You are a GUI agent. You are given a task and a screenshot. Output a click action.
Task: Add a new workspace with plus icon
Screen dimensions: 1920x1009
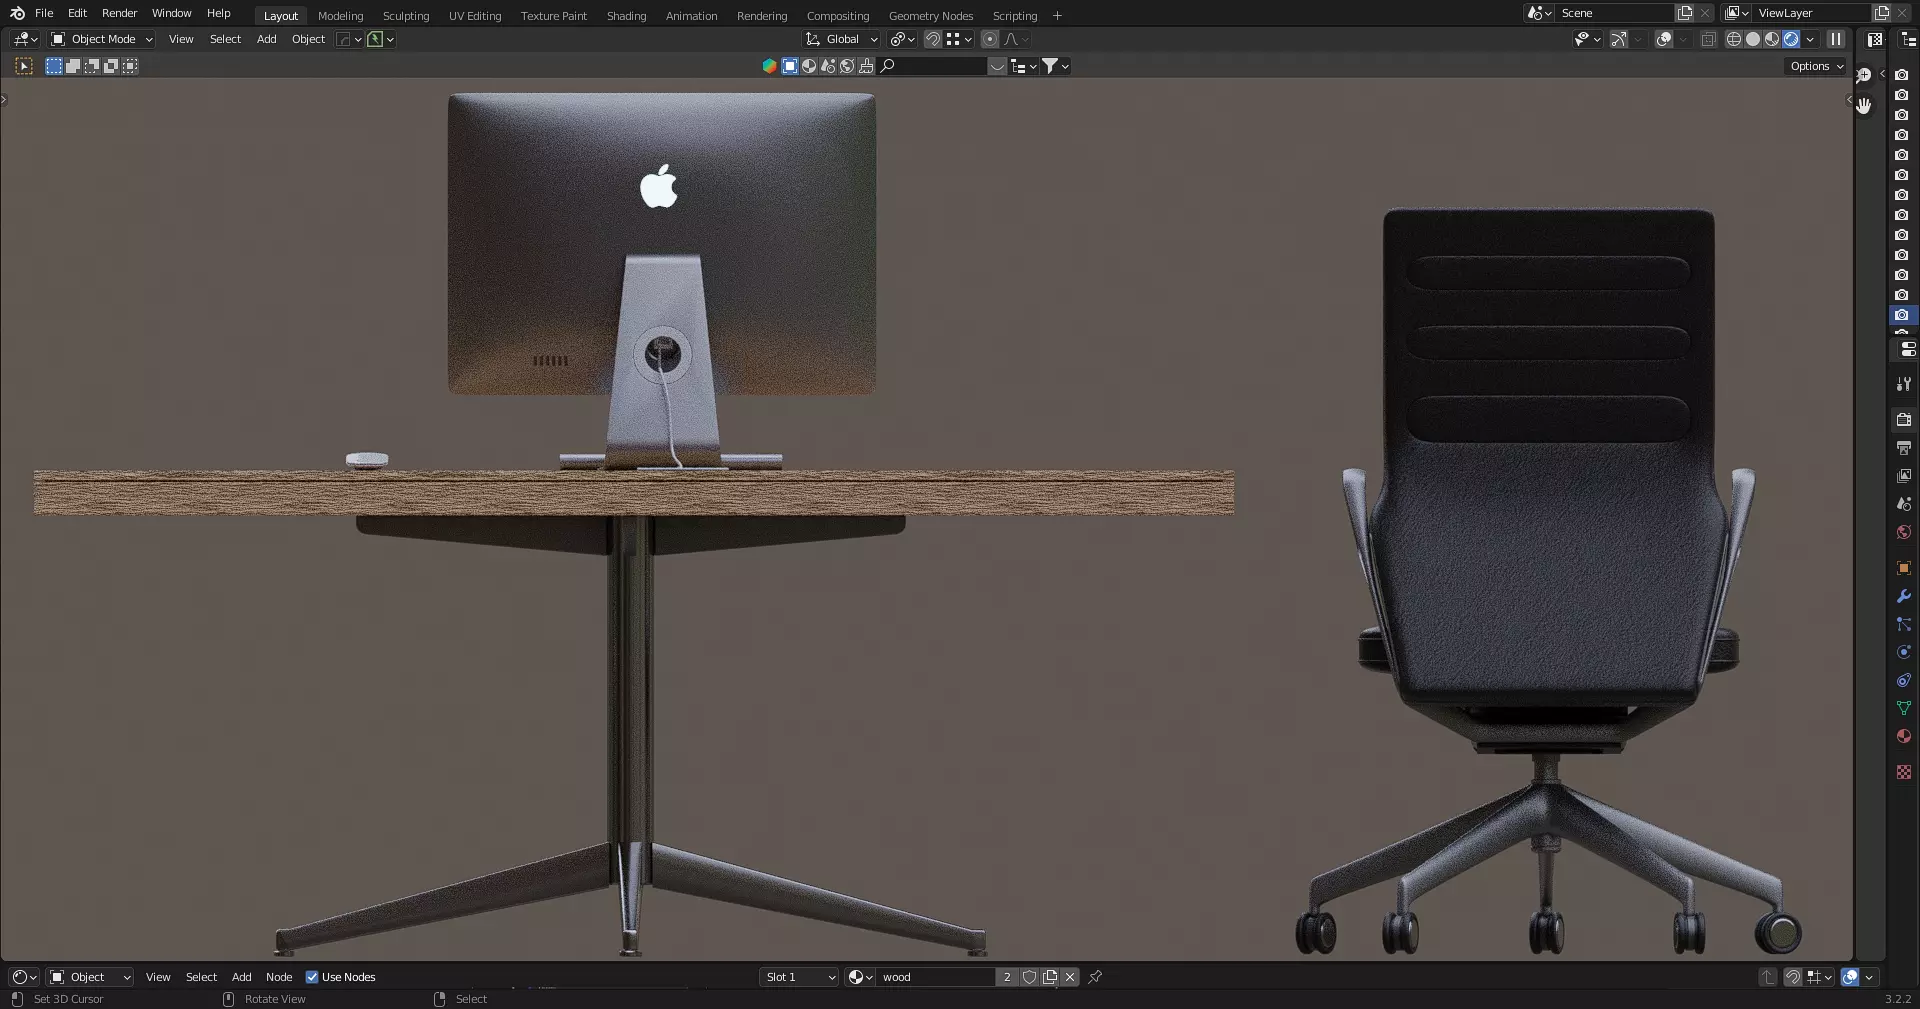pyautogui.click(x=1057, y=16)
